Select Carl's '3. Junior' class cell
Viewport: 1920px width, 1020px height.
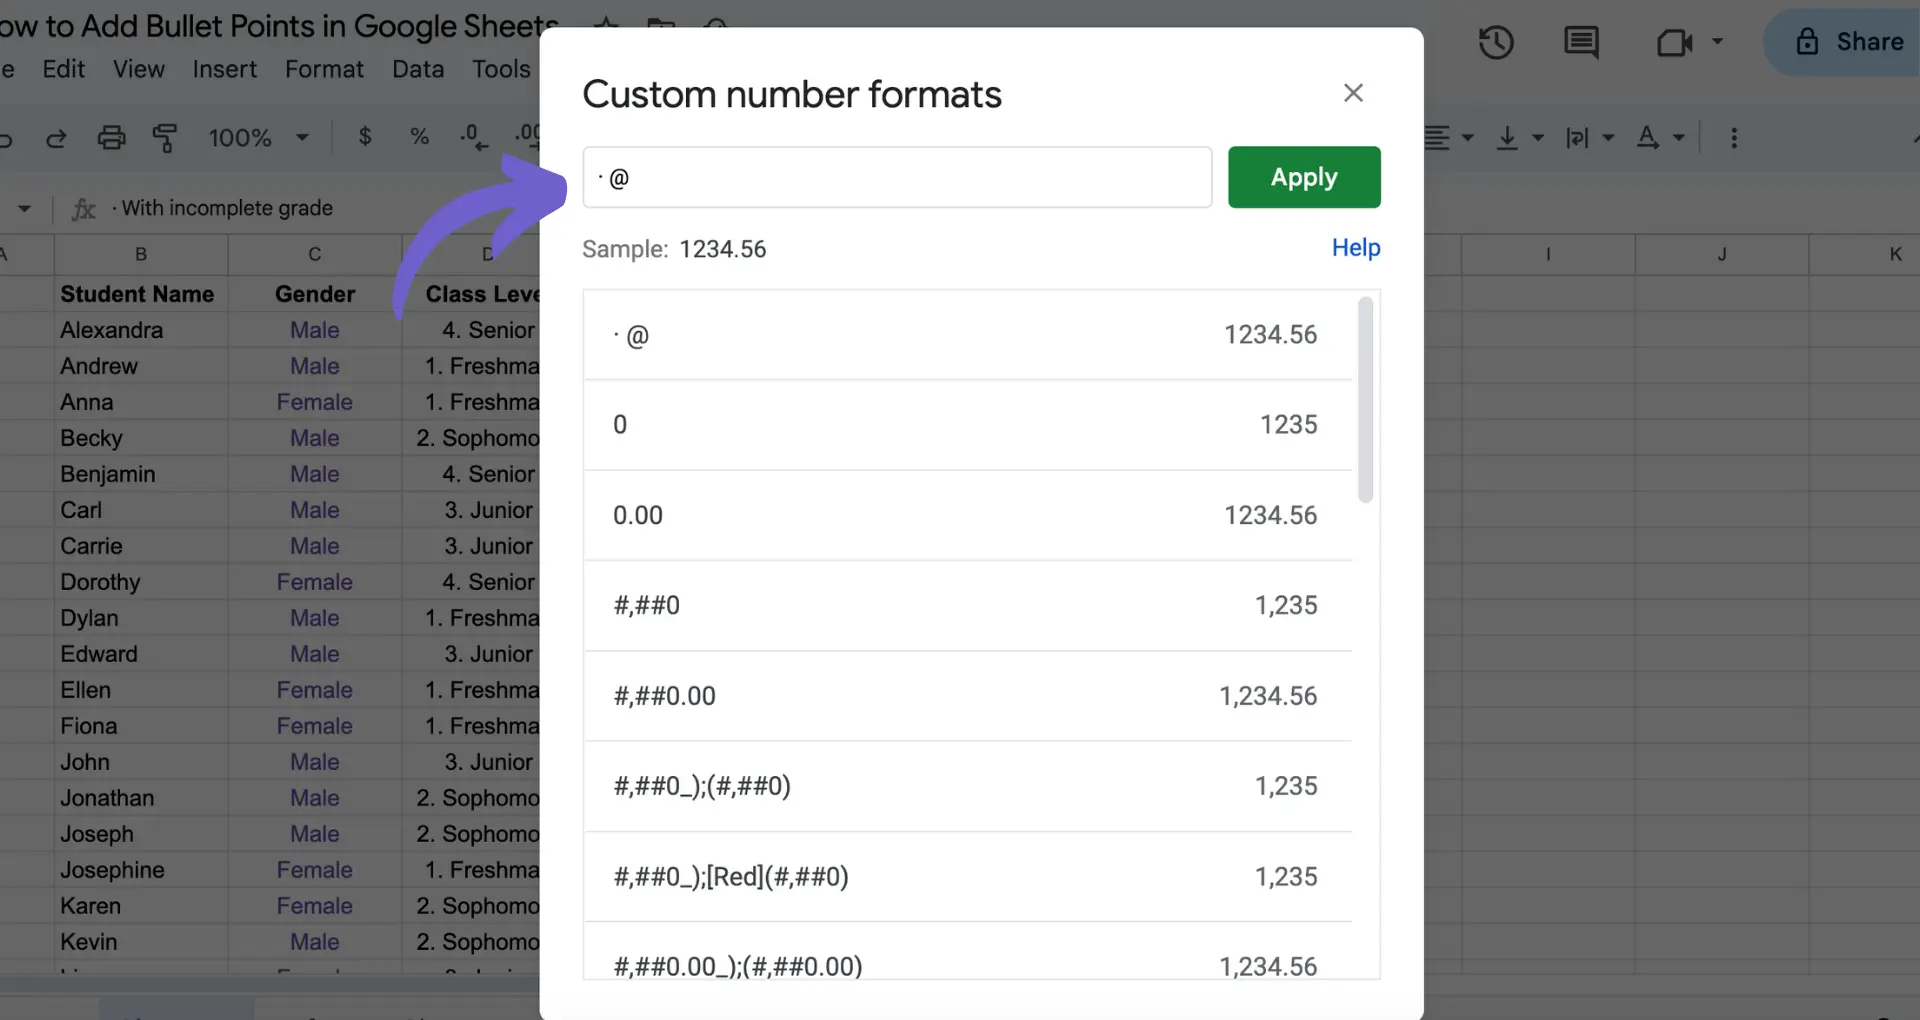click(x=471, y=510)
